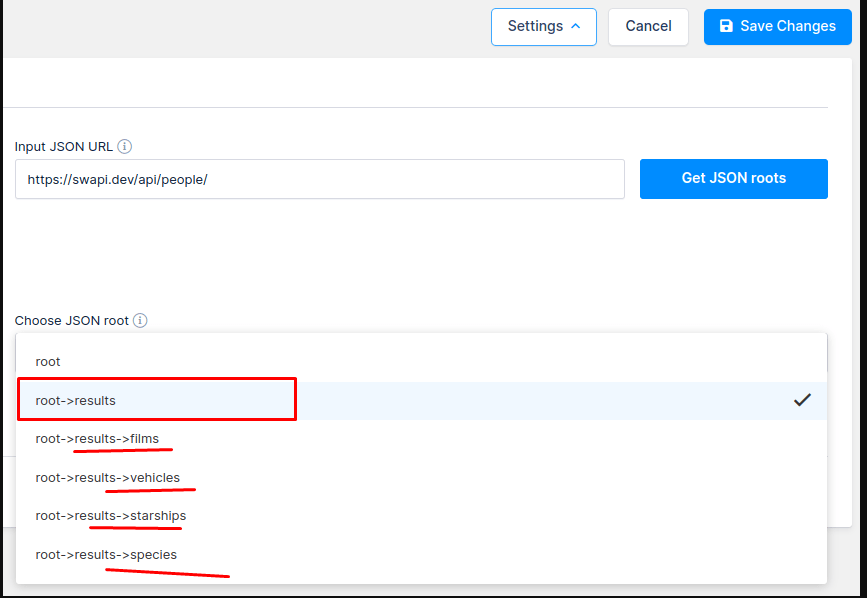Select root->results->species from the list
The image size is (867, 598).
(106, 554)
